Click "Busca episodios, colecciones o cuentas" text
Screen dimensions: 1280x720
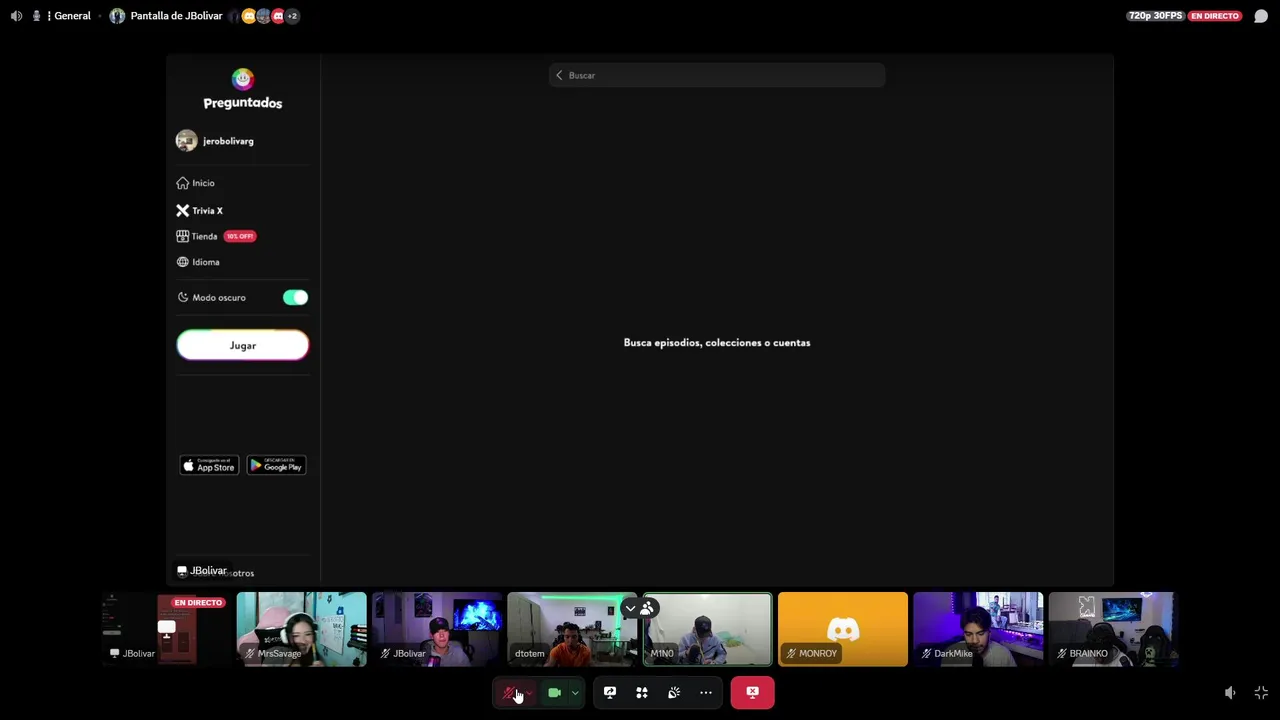717,343
